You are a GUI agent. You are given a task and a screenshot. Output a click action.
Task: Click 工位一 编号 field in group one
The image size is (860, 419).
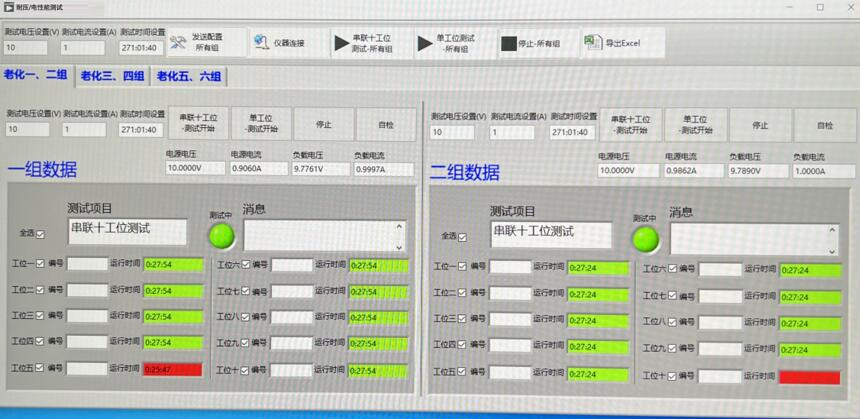coord(87,265)
